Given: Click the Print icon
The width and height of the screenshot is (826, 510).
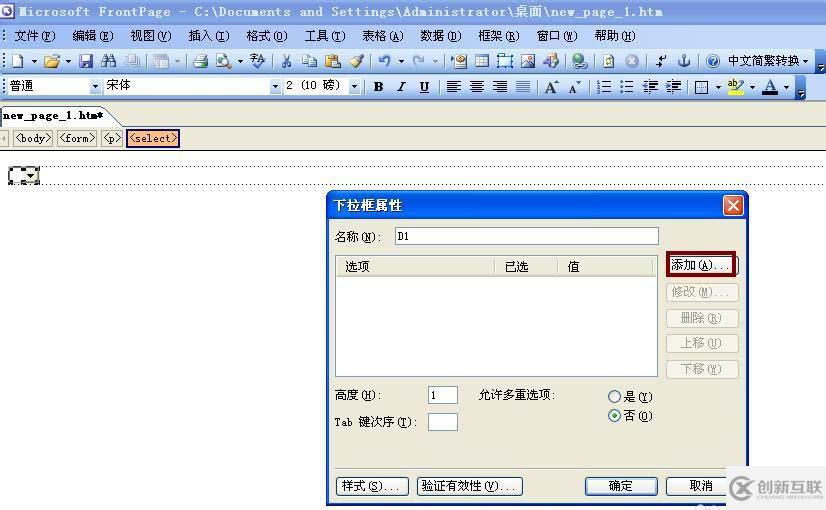Looking at the screenshot, I should click(x=200, y=61).
